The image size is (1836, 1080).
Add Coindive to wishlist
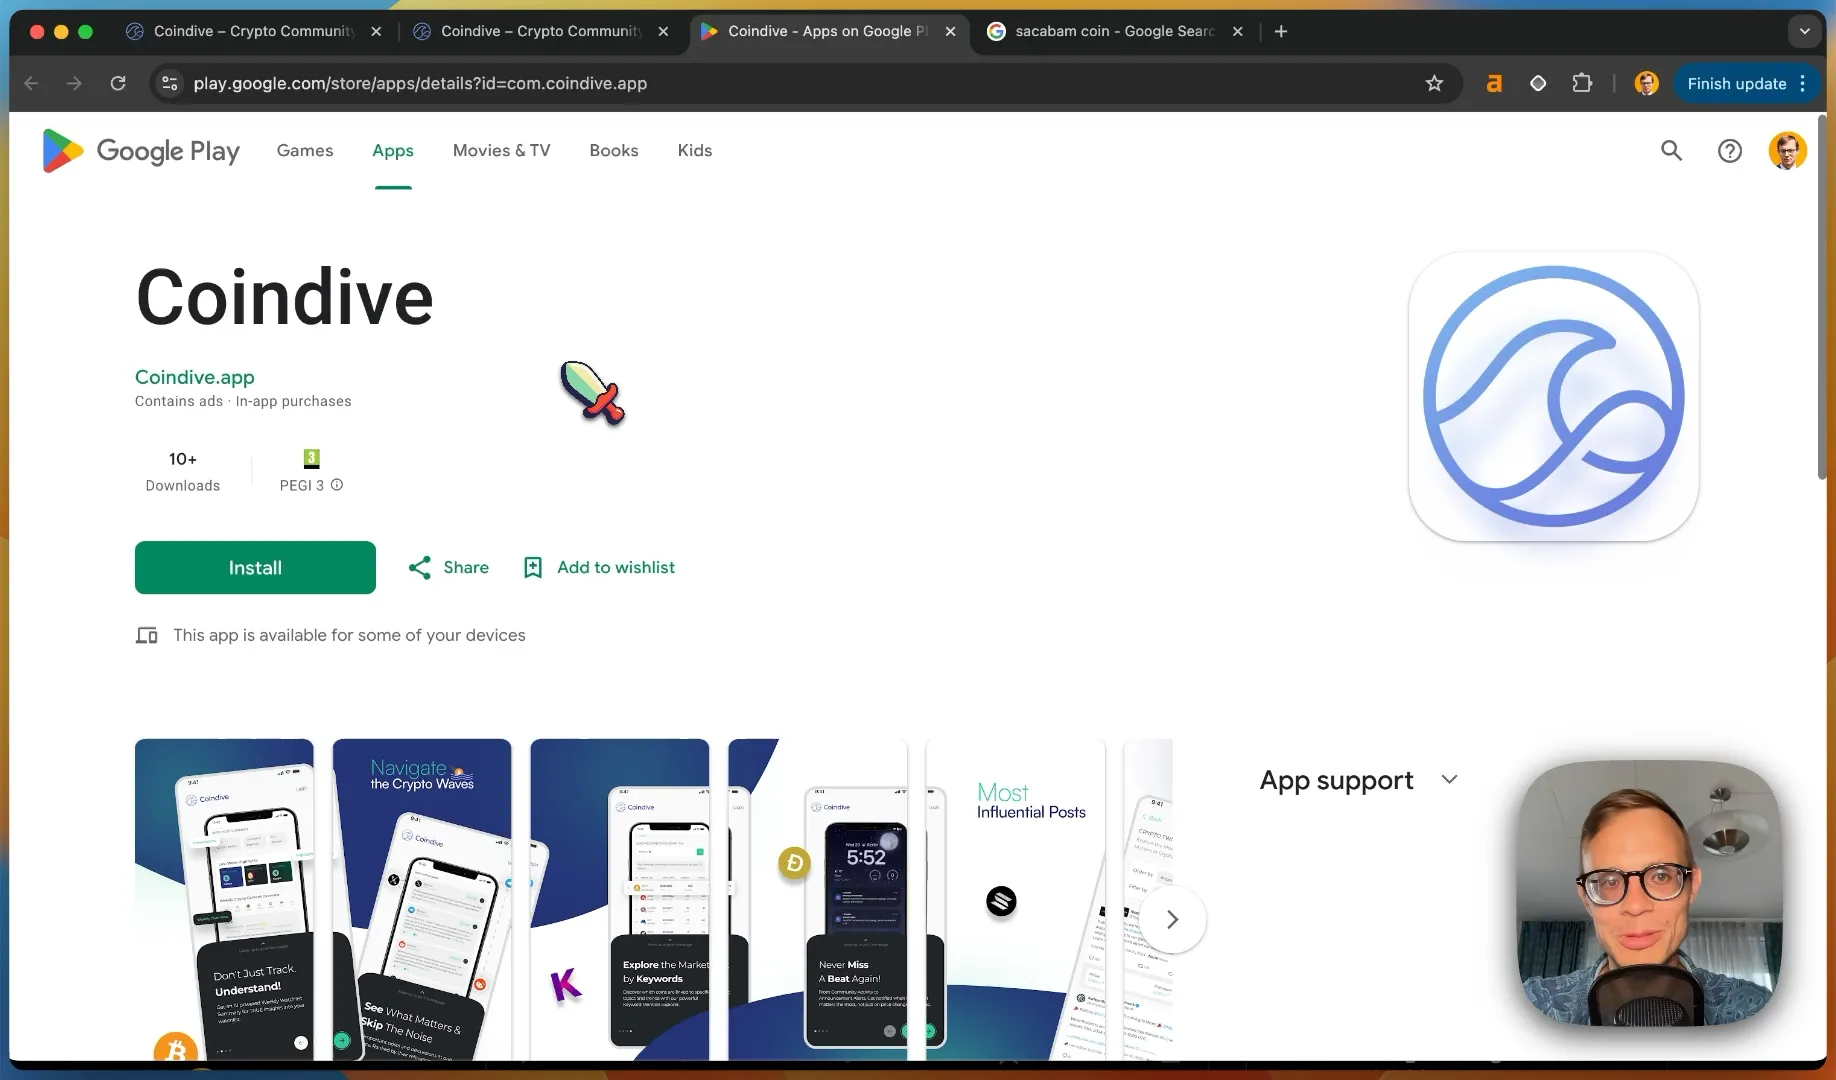[599, 568]
